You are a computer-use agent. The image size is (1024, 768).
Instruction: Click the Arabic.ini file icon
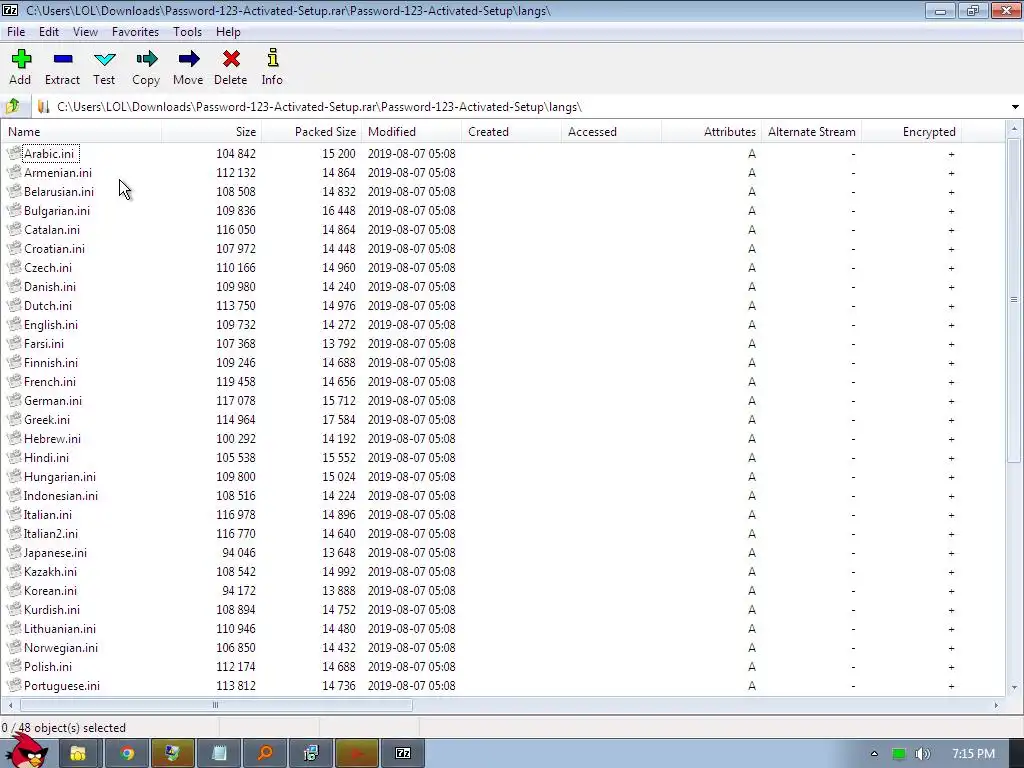click(x=14, y=153)
